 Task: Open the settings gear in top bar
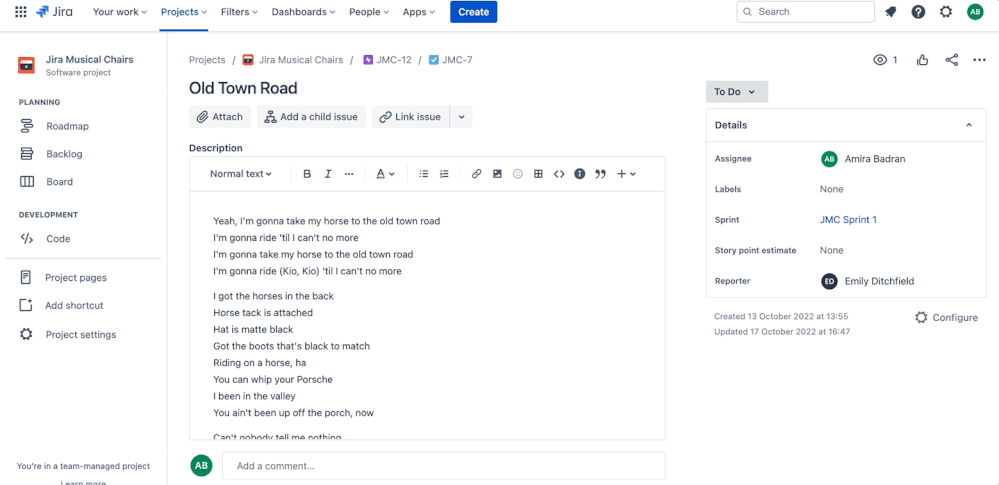946,11
